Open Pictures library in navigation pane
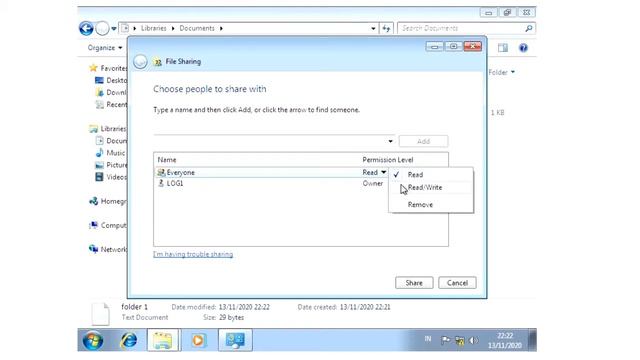The height and width of the screenshot is (360, 640). tap(111, 165)
